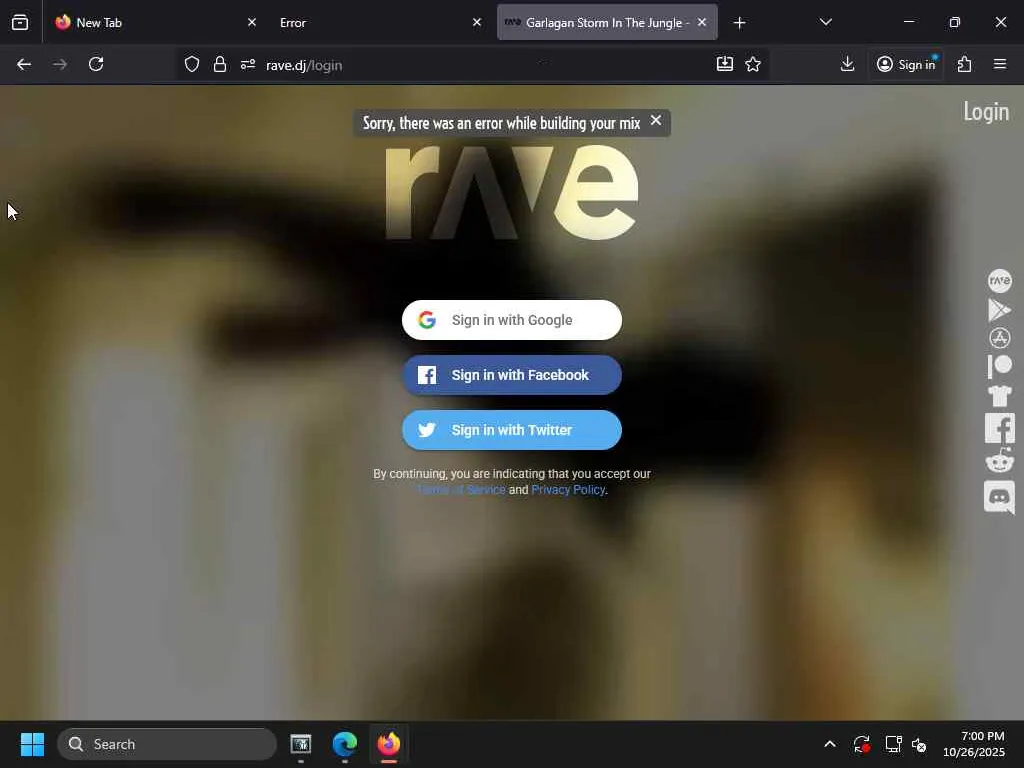Open the clock showing 7:00 PM
1024x768 pixels.
[974, 744]
